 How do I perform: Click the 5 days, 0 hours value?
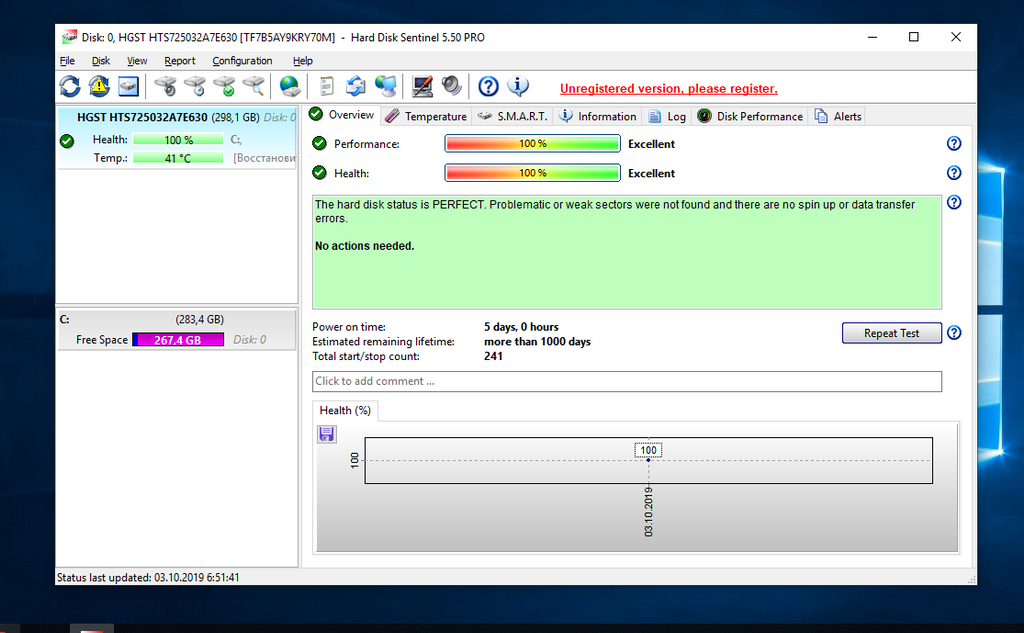[x=521, y=327]
